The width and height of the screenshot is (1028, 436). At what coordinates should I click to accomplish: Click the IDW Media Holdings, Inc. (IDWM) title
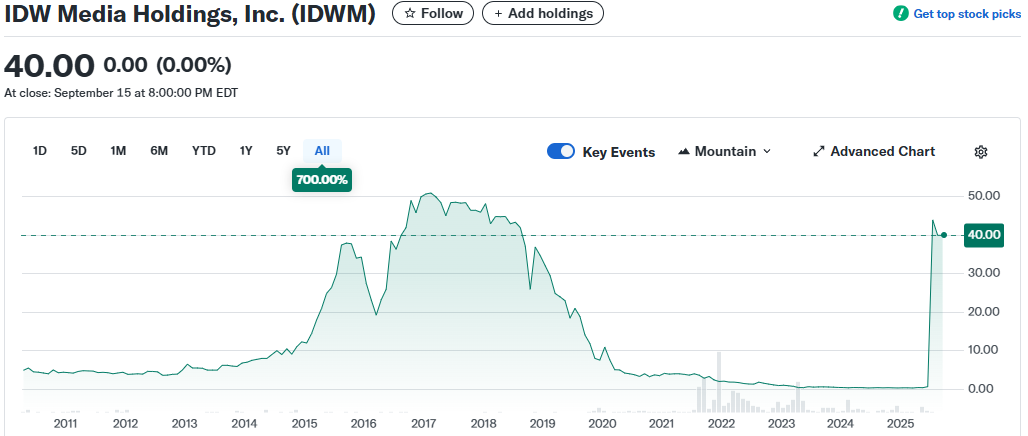(x=190, y=14)
